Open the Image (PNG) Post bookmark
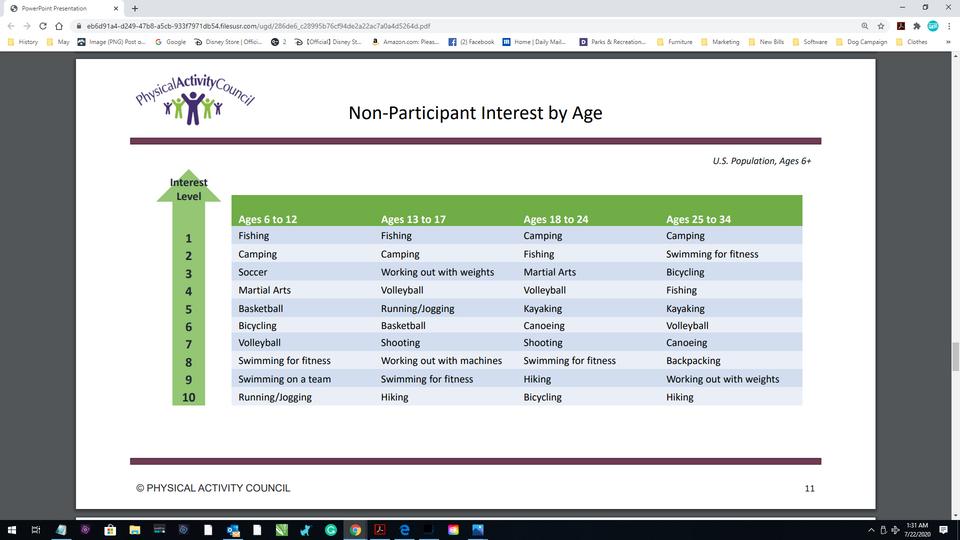The width and height of the screenshot is (960, 540). click(111, 42)
